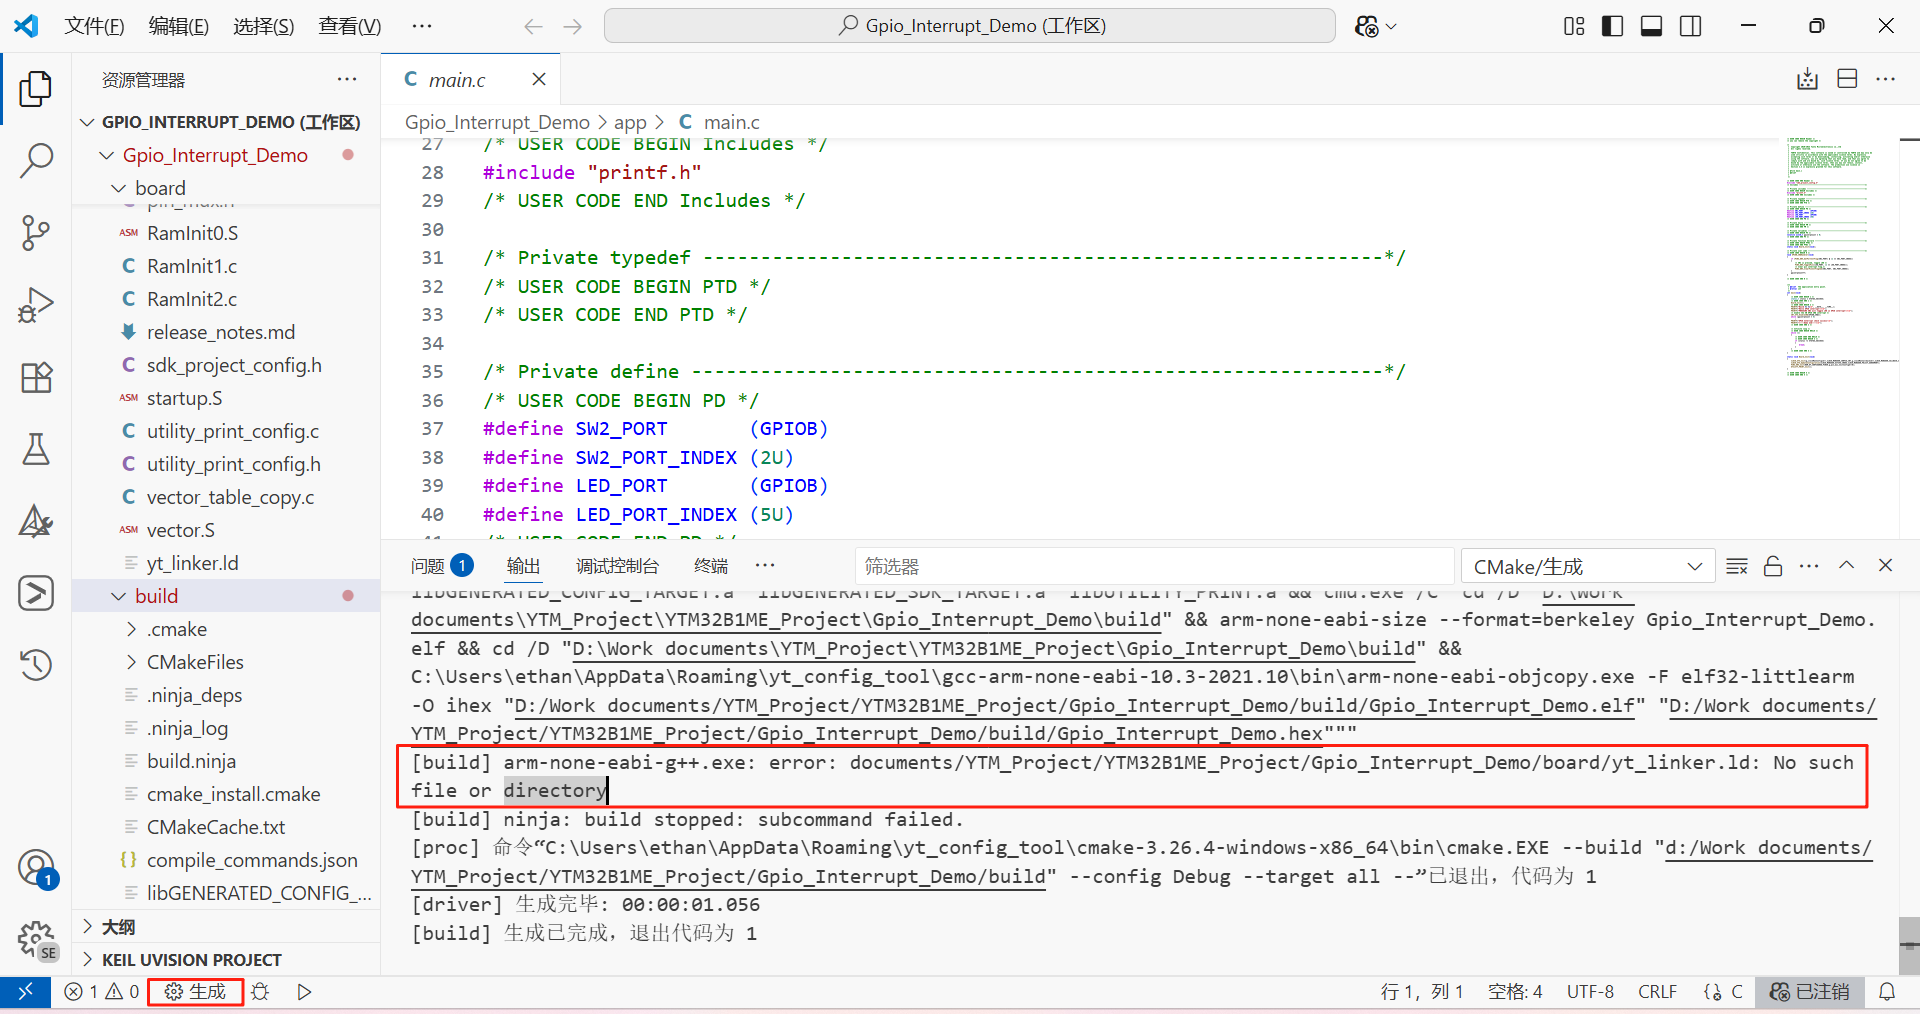Close the main.c editor tab
This screenshot has height=1014, width=1920.
[x=539, y=79]
